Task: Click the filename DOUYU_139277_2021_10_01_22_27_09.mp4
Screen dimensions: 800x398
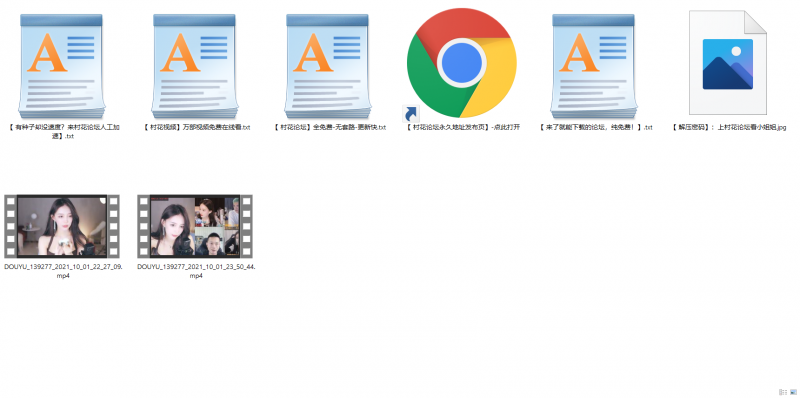Action: (x=63, y=271)
